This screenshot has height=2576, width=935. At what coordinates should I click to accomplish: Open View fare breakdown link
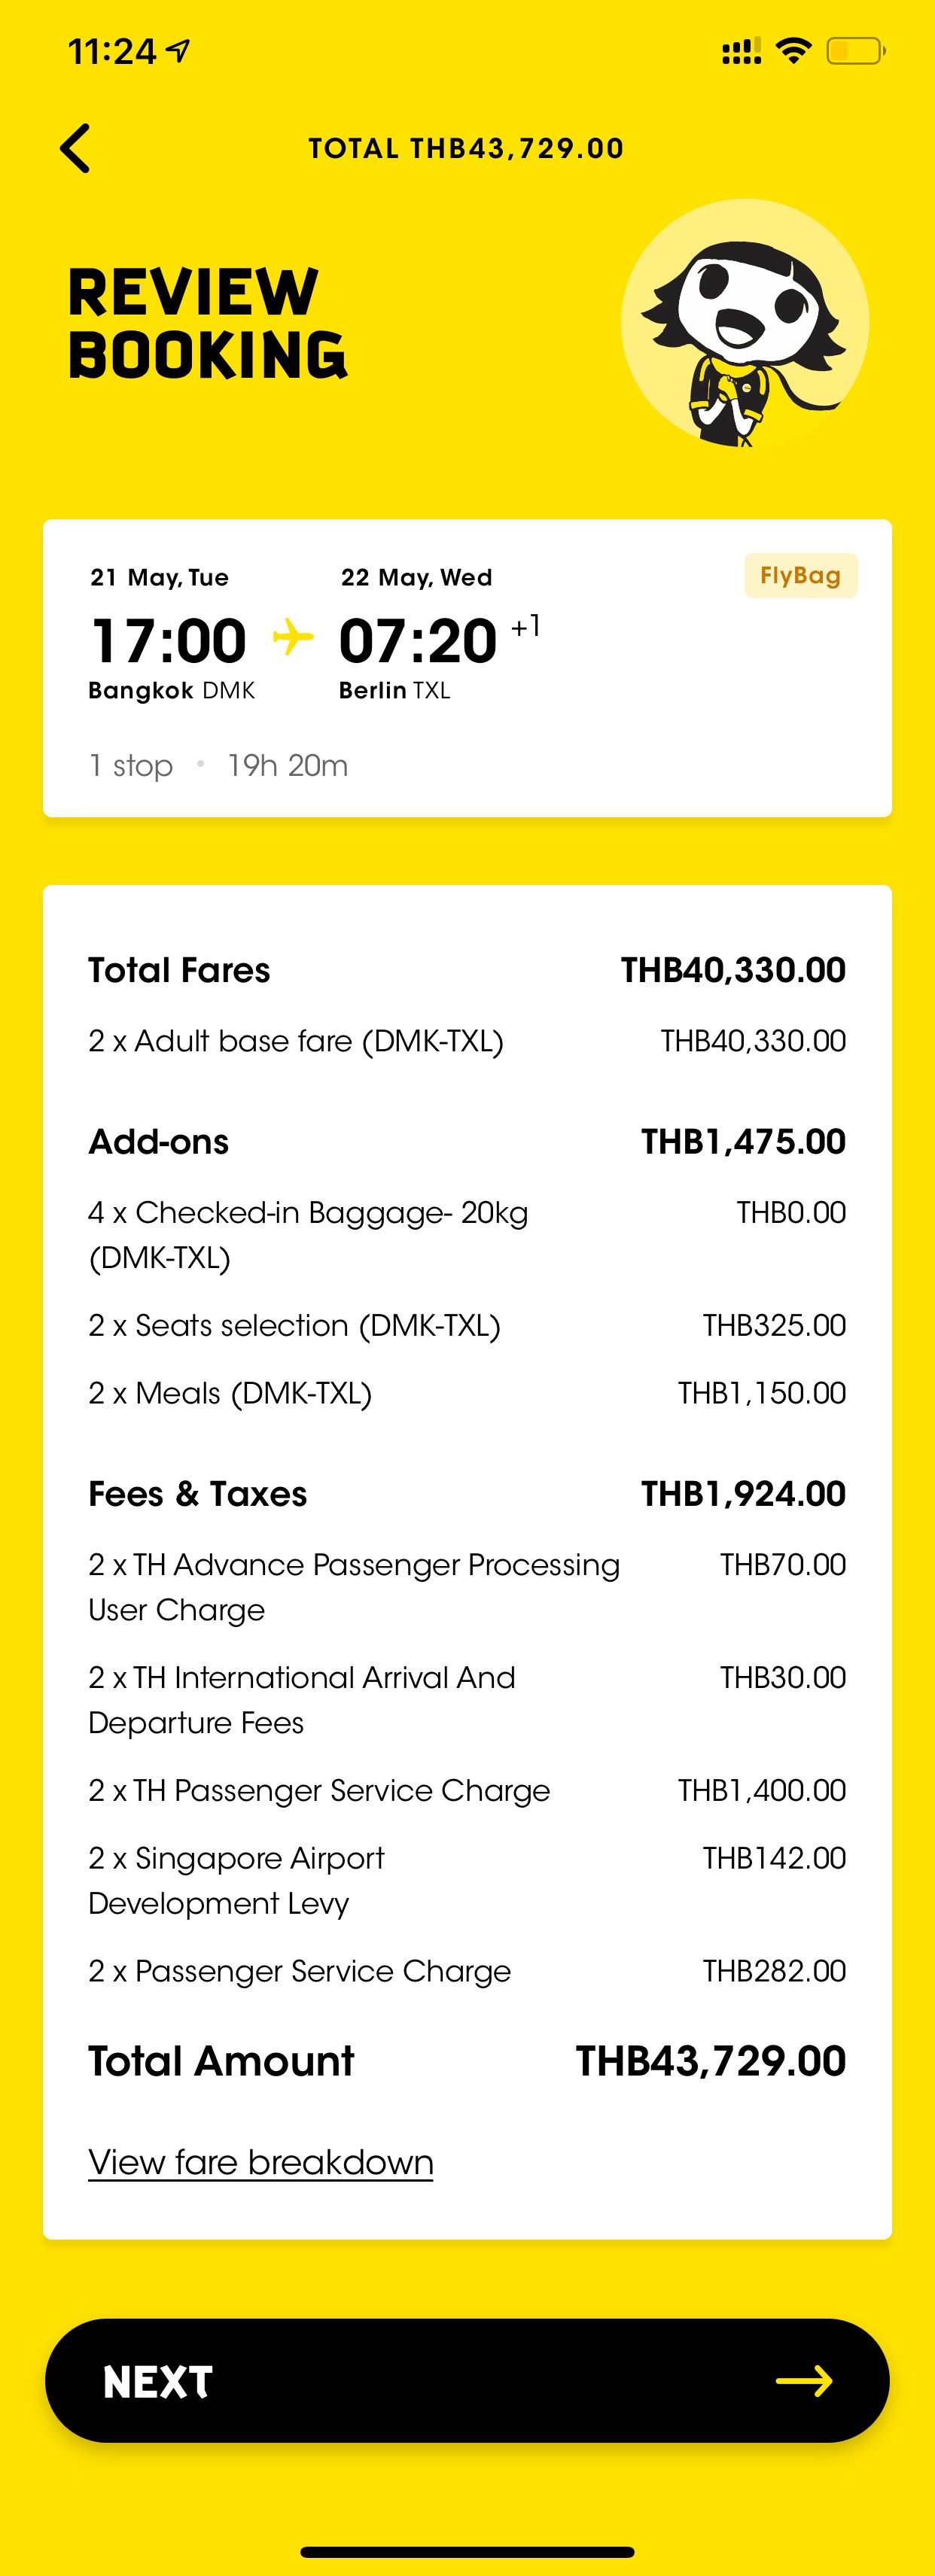click(261, 2162)
